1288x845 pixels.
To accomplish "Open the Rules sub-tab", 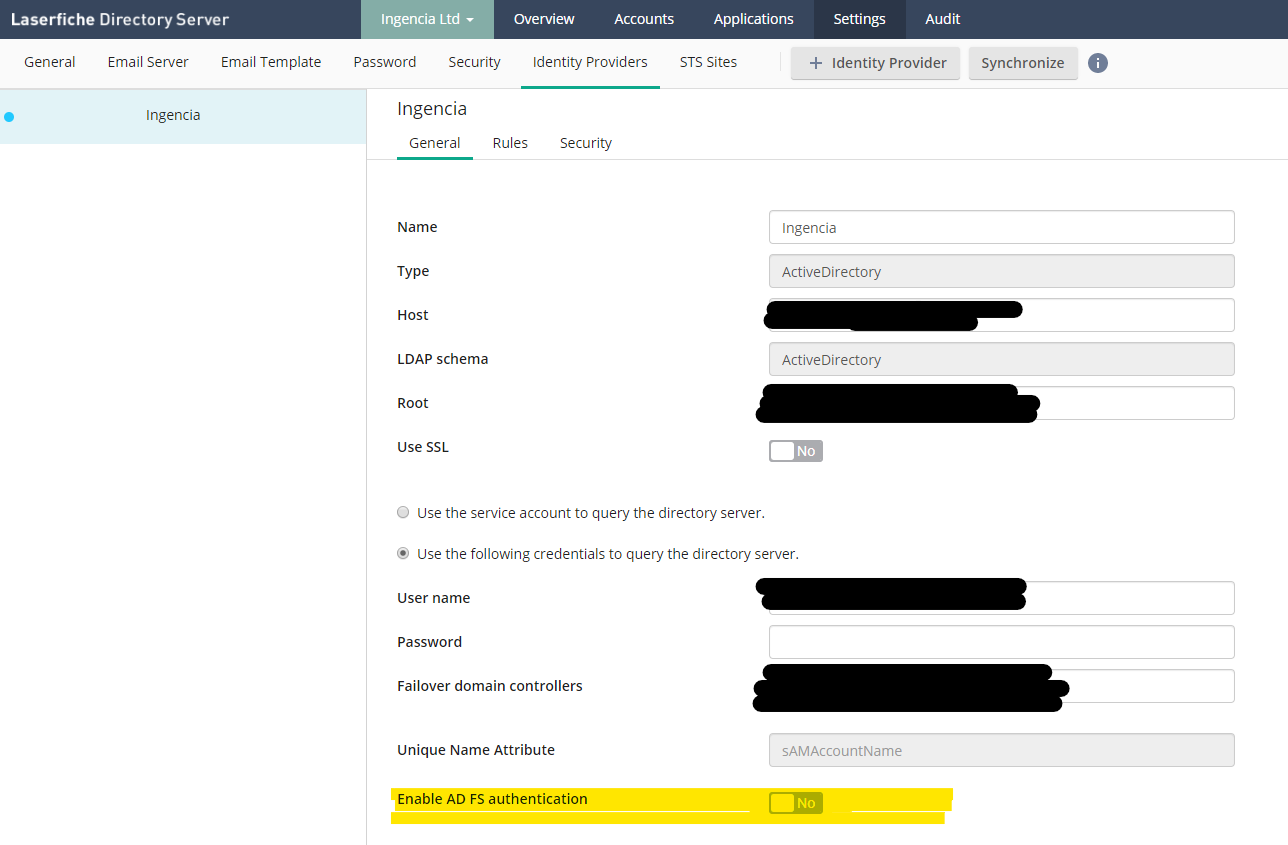I will click(x=510, y=143).
